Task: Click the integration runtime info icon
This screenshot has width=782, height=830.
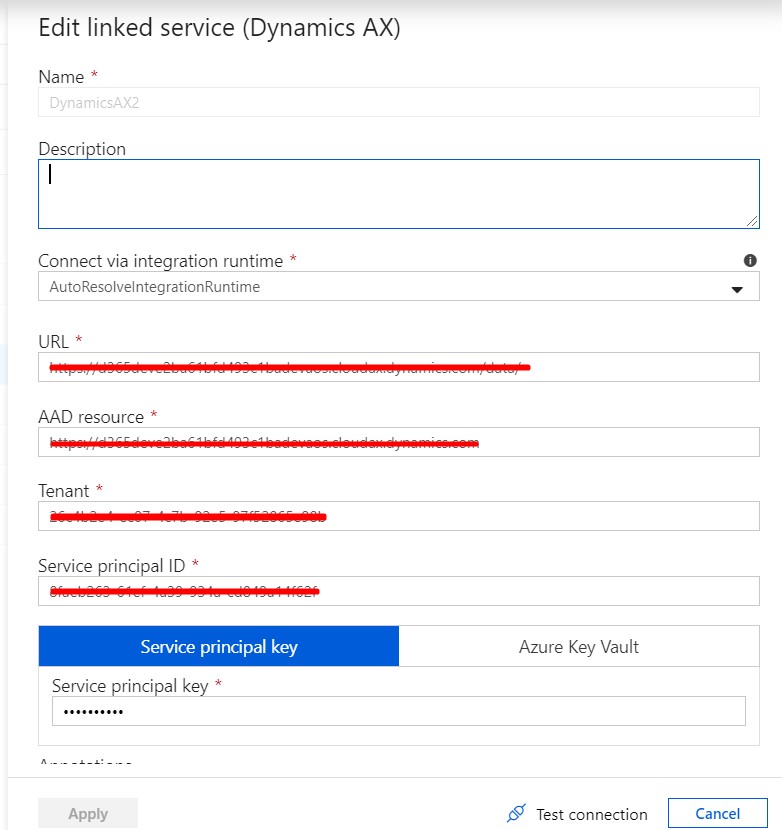Action: click(750, 260)
